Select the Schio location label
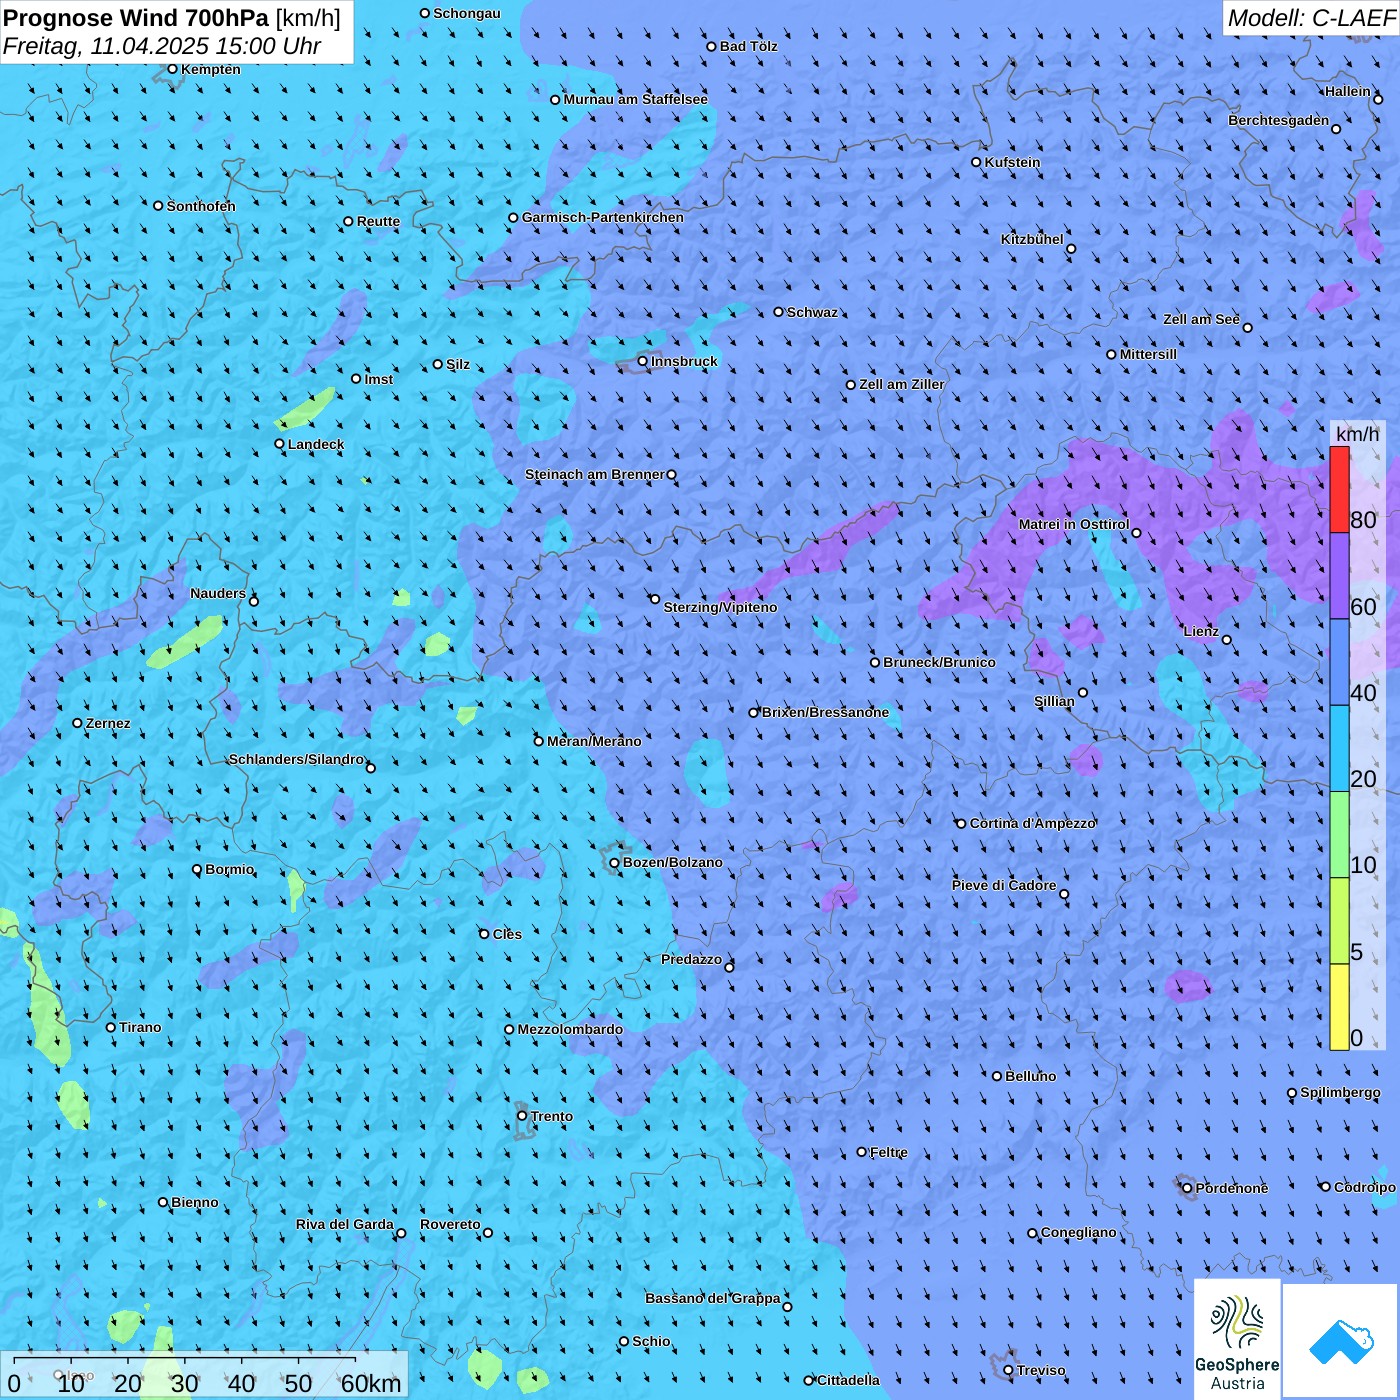 click(x=651, y=1341)
